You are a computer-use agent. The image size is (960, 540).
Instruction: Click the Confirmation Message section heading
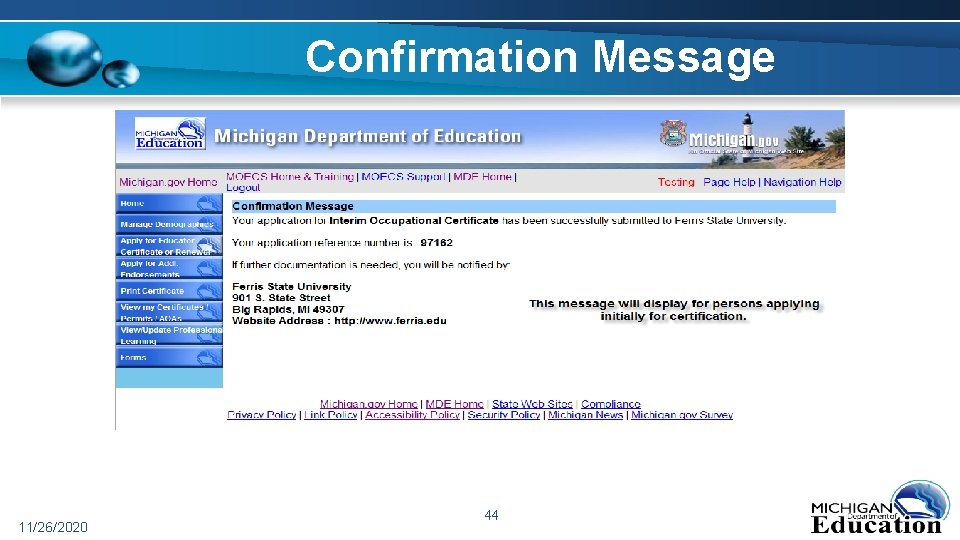(293, 206)
